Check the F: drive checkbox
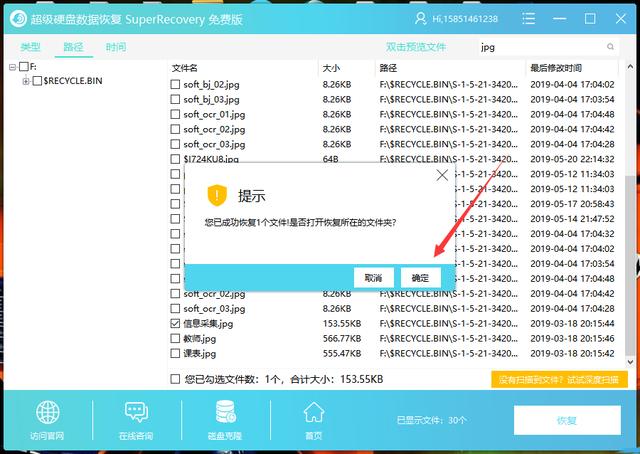Screen dimensions: 640x454 (x=24, y=67)
